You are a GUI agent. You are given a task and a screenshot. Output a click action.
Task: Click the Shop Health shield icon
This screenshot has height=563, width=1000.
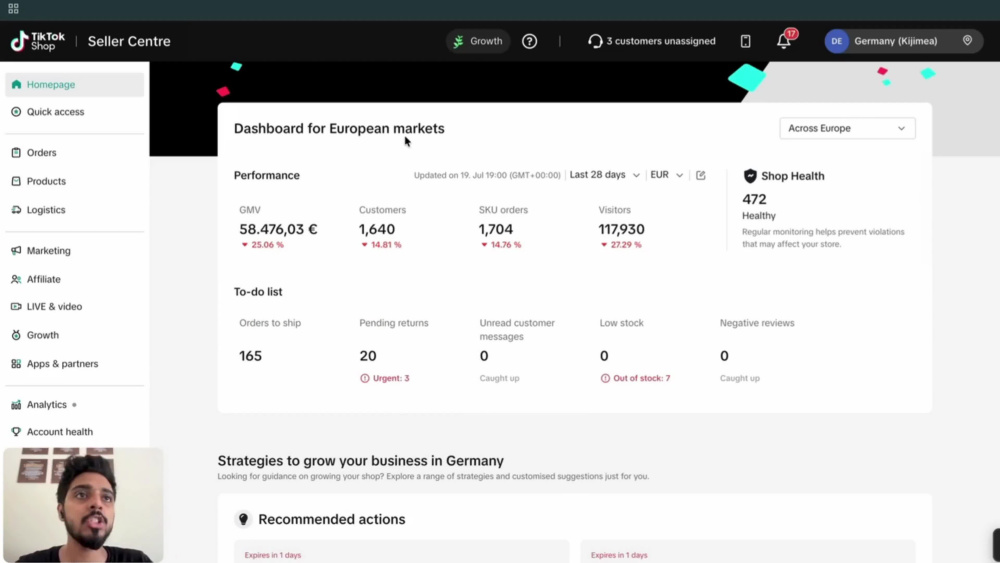(x=750, y=176)
